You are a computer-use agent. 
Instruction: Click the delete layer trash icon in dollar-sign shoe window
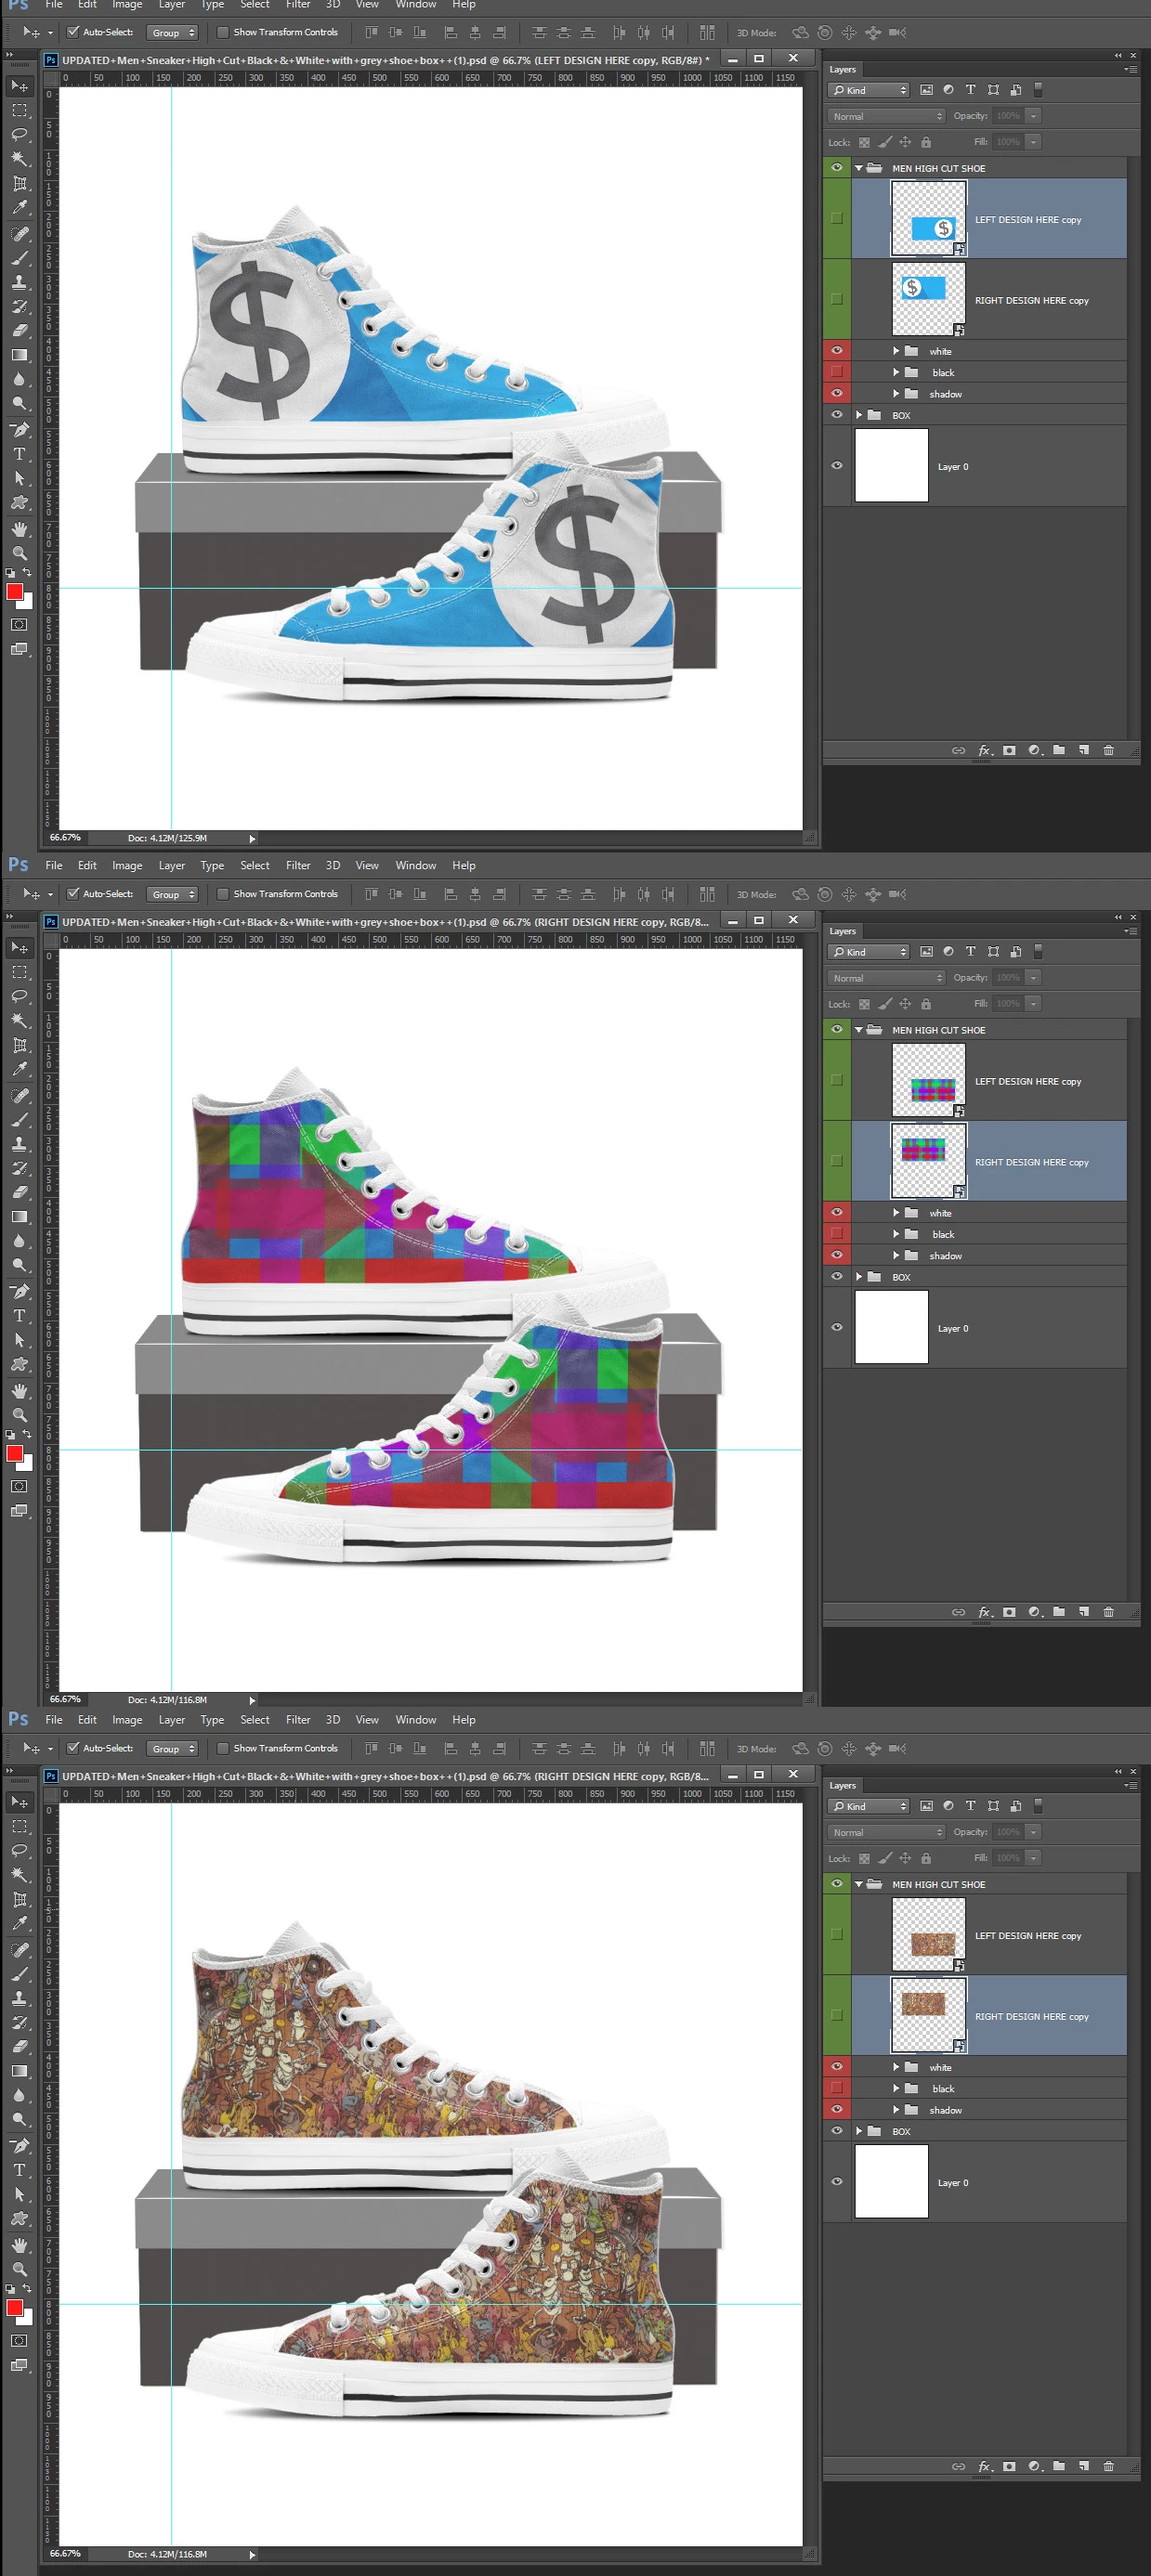(1108, 750)
